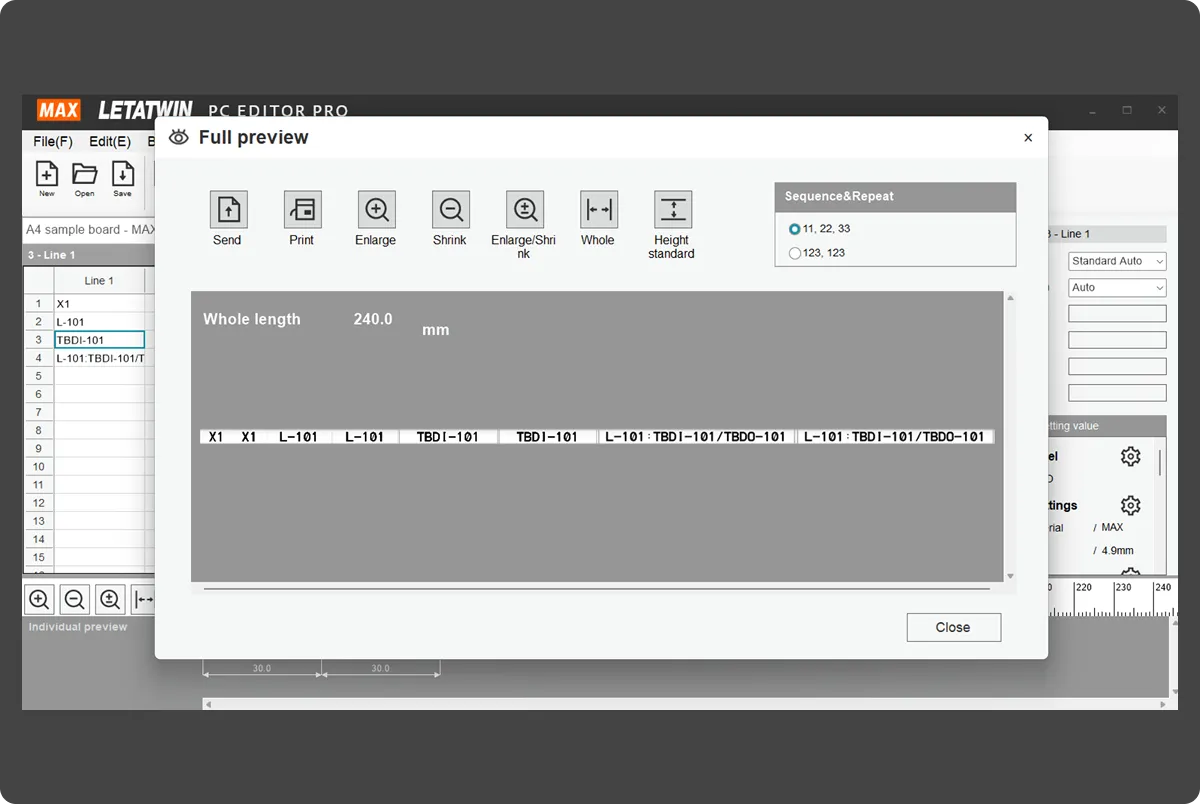Click the Whole width fit icon

[x=598, y=210]
